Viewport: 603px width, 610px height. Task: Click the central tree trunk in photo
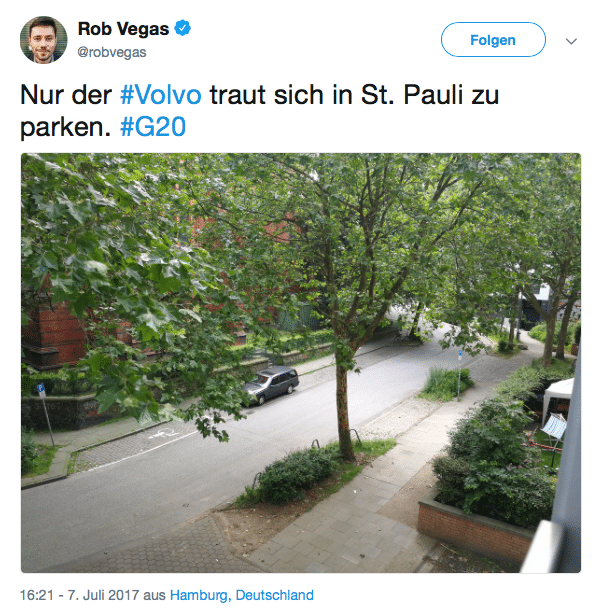point(343,410)
